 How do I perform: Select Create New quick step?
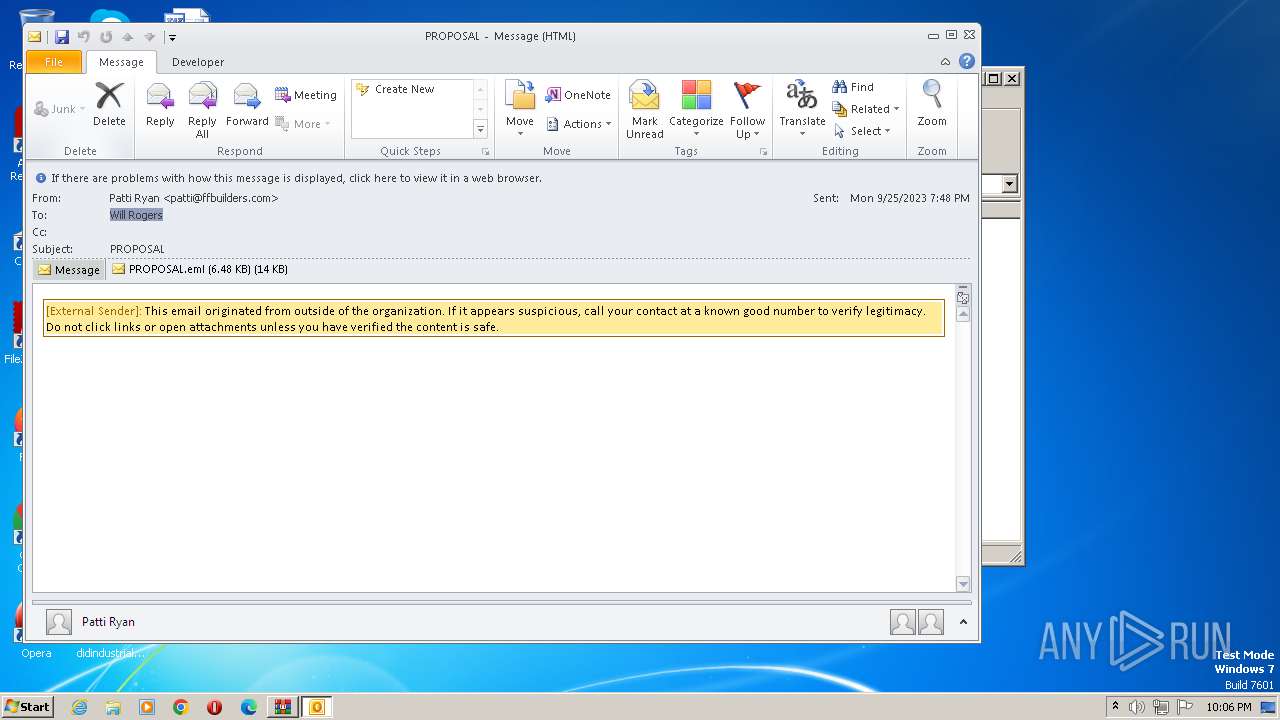[405, 89]
